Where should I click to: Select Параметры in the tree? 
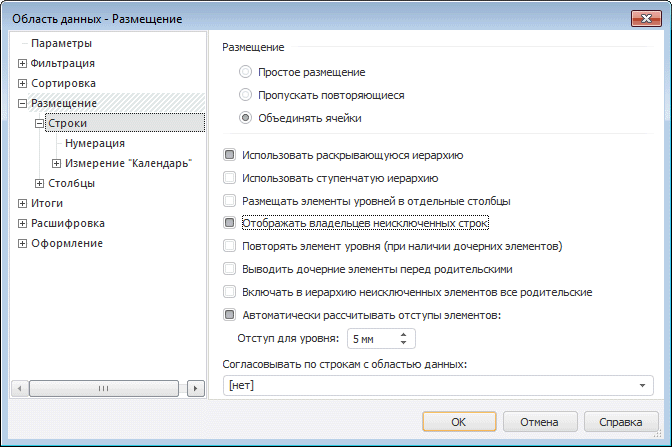tap(61, 43)
